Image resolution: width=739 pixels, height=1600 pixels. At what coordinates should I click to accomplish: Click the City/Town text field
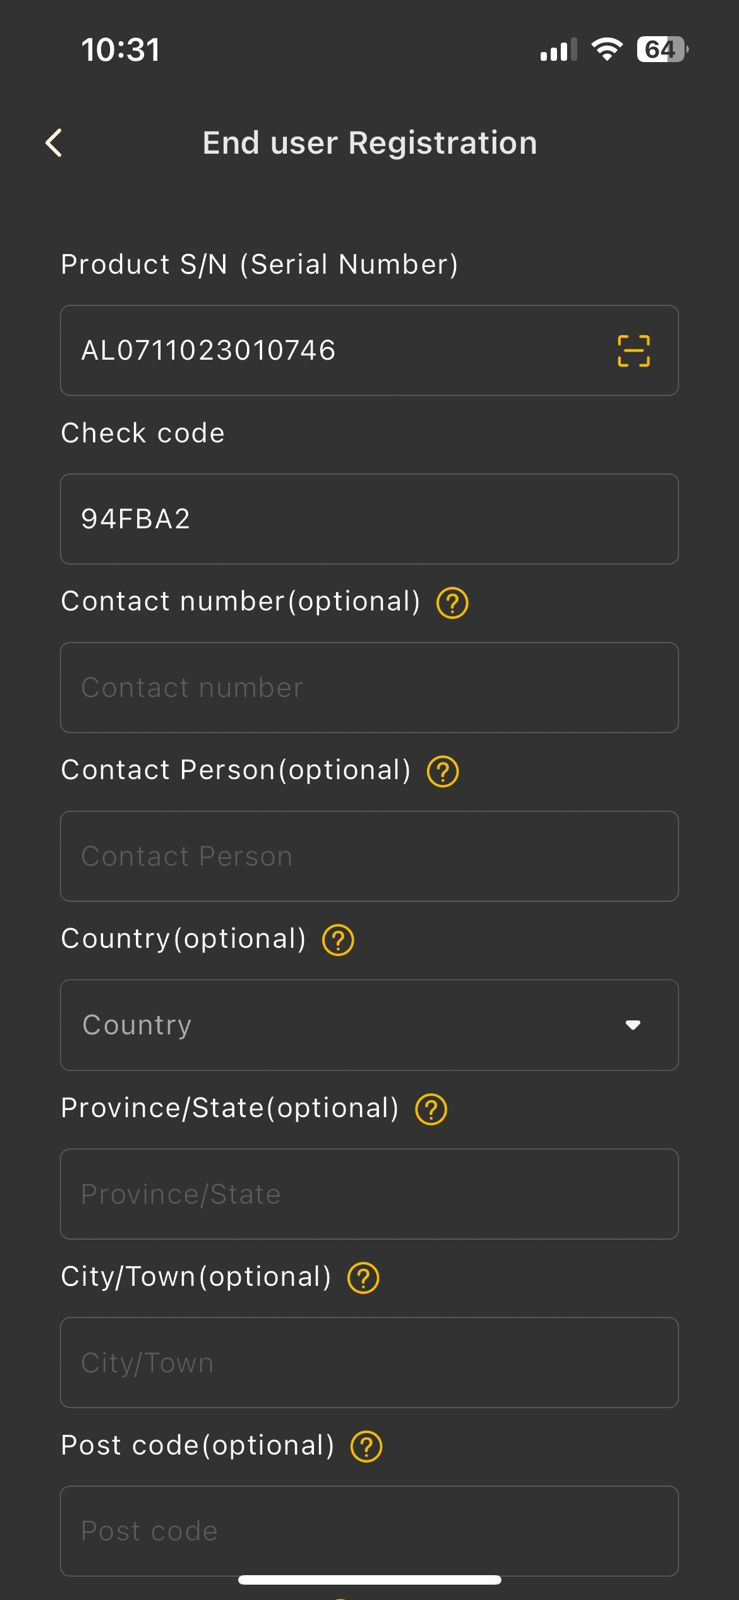pyautogui.click(x=369, y=1362)
